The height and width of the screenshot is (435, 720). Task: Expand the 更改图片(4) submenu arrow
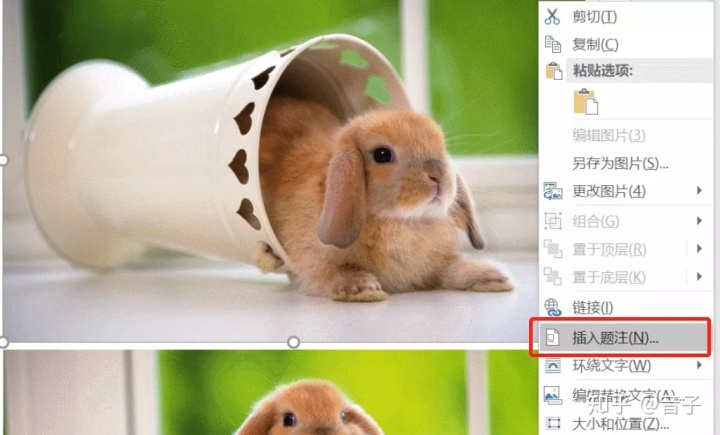(699, 190)
